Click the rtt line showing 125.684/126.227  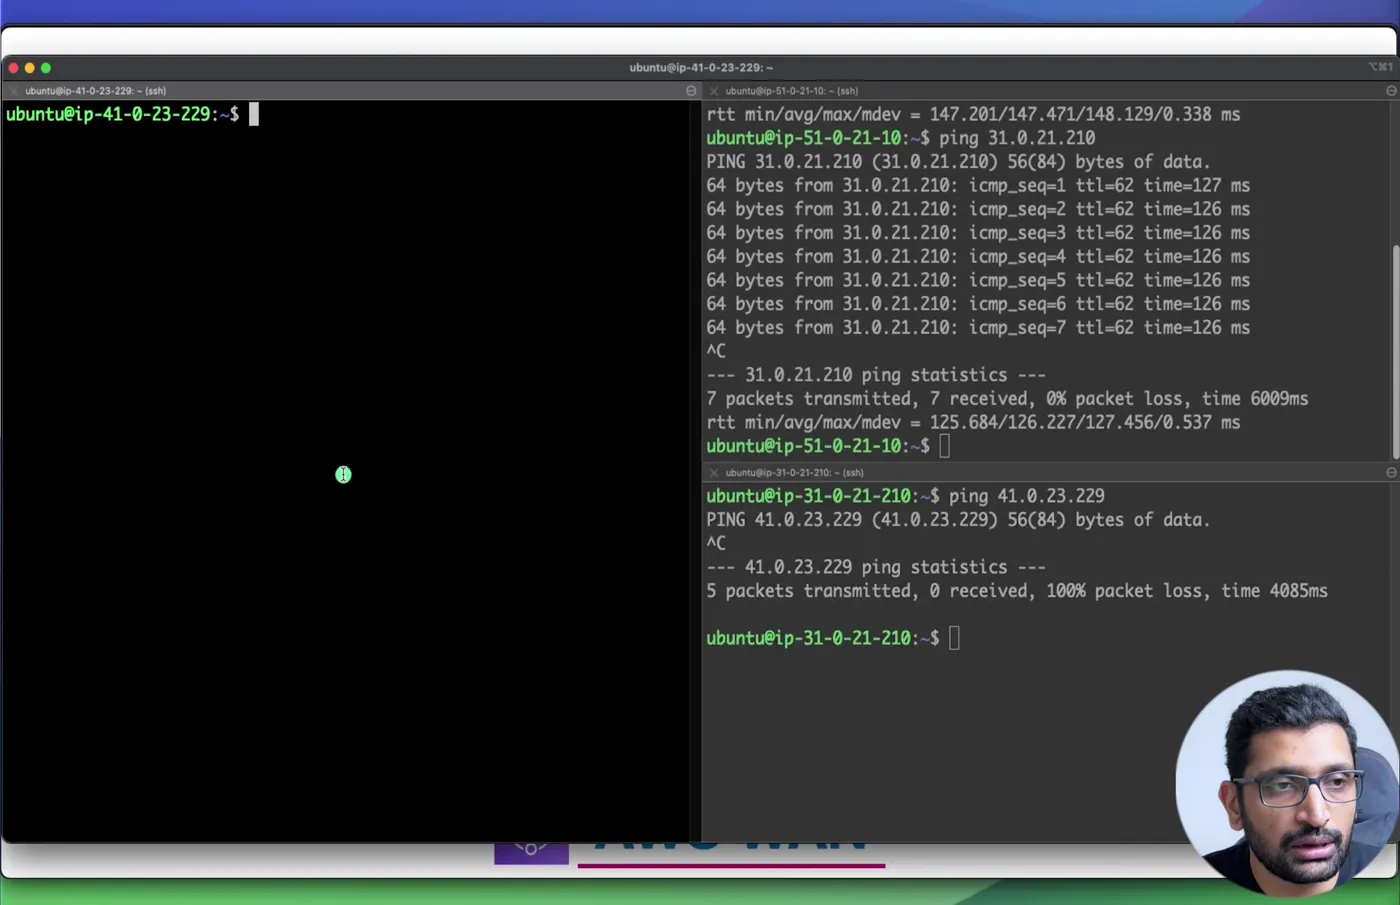(973, 423)
